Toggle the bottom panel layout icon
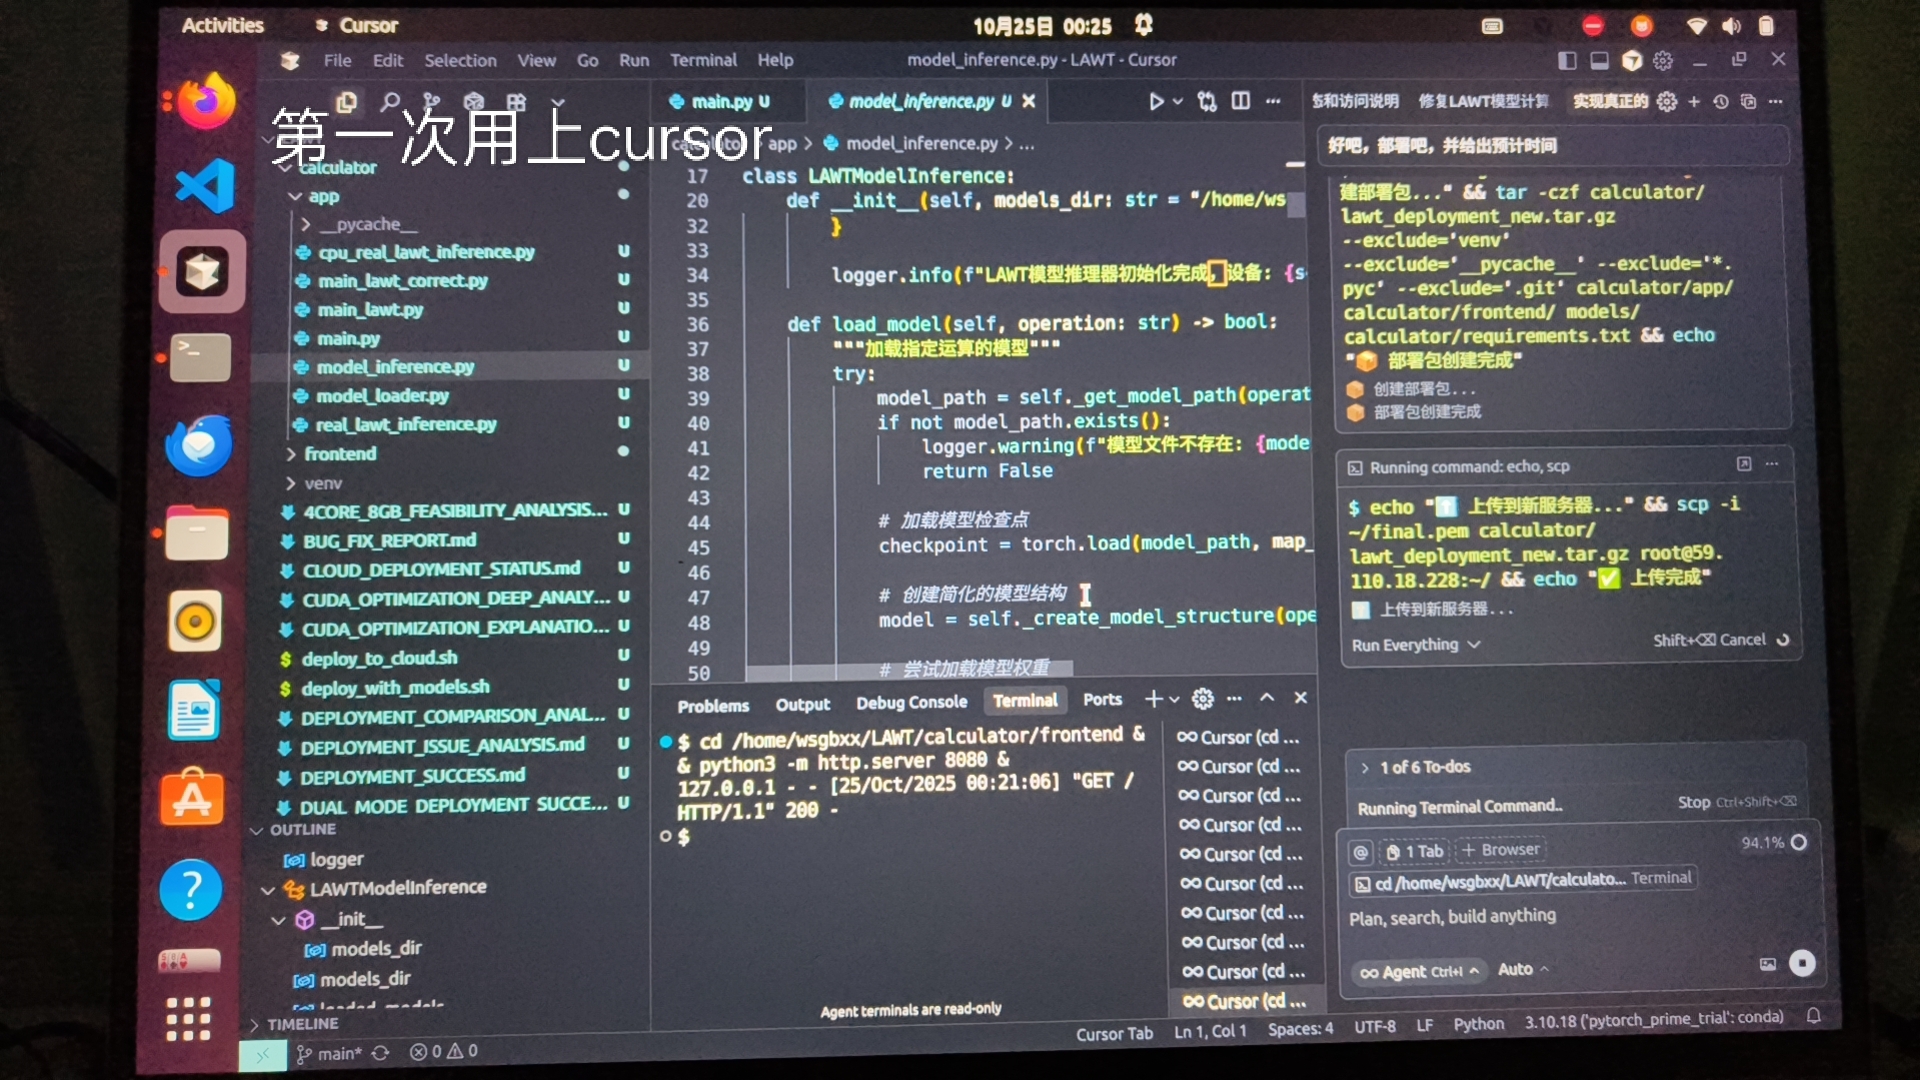1920x1080 pixels. (1599, 61)
